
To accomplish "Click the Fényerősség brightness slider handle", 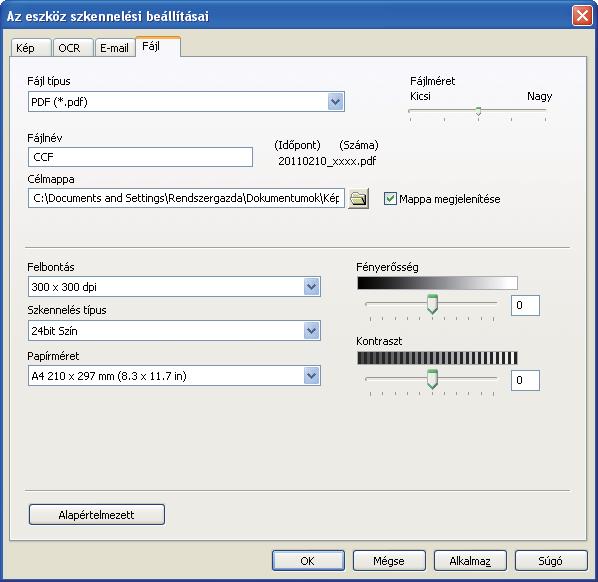I will (432, 304).
